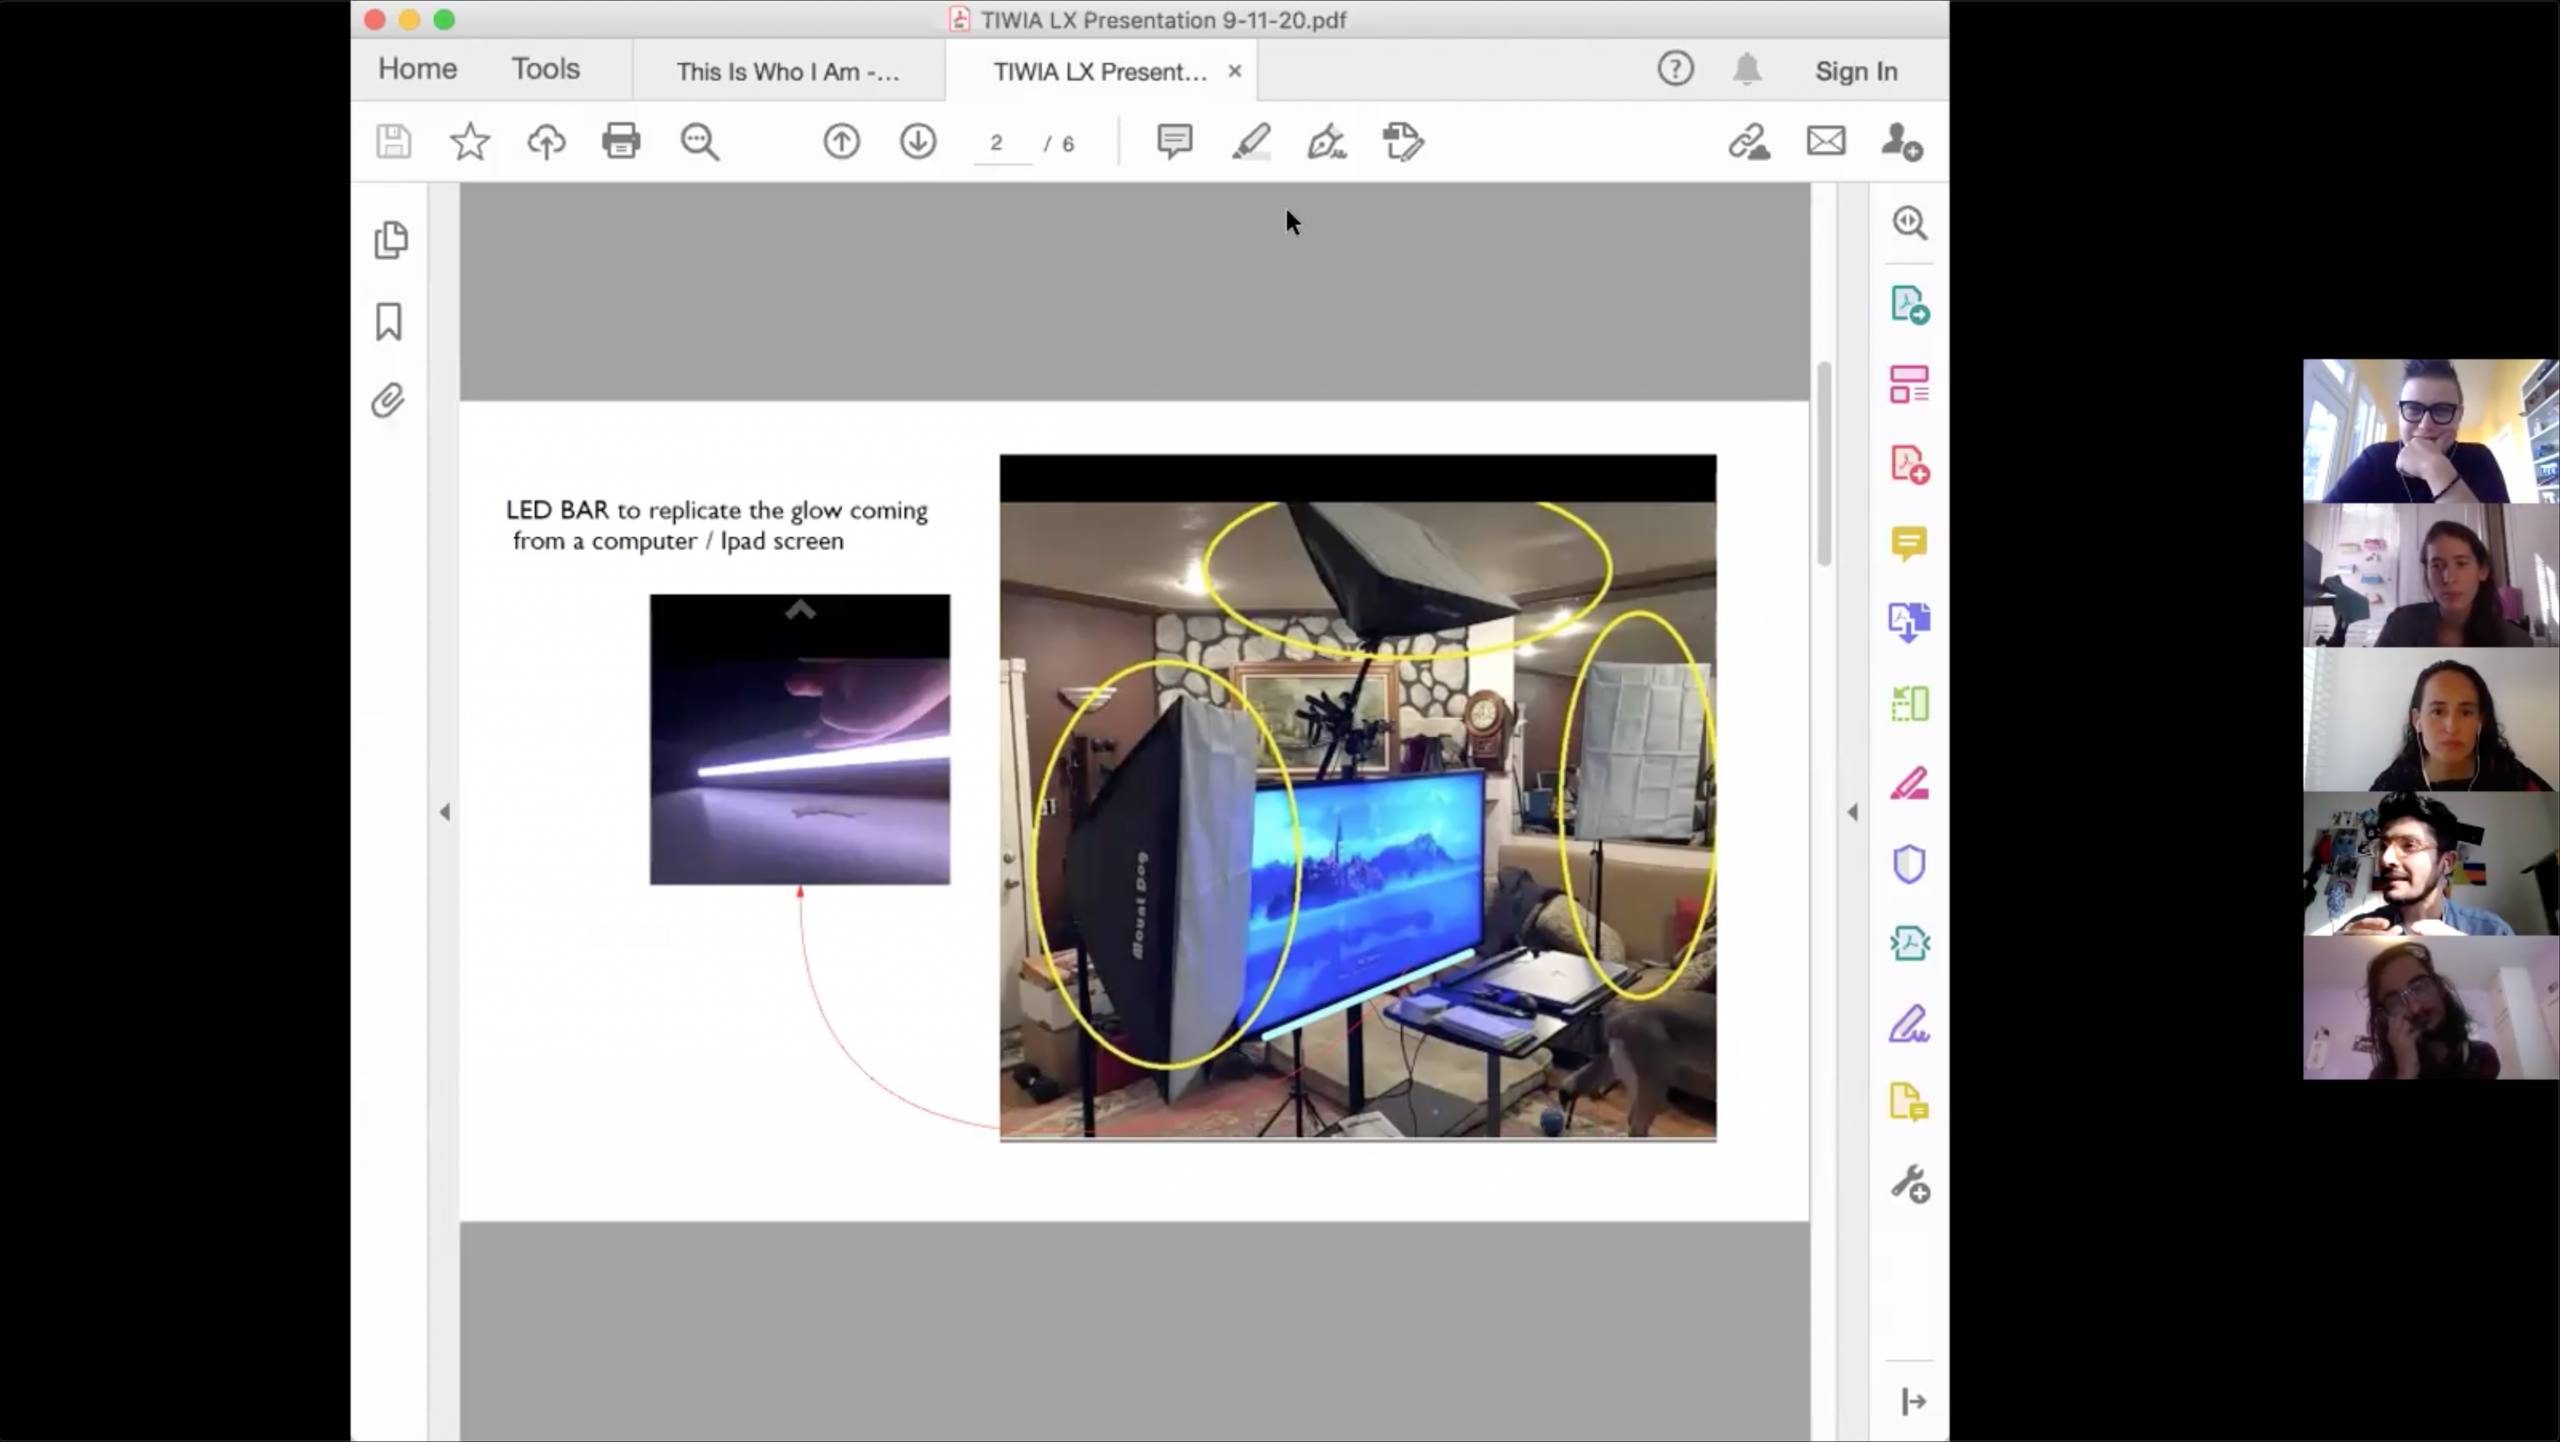Image resolution: width=2560 pixels, height=1442 pixels.
Task: Click the Print file icon
Action: click(x=621, y=141)
